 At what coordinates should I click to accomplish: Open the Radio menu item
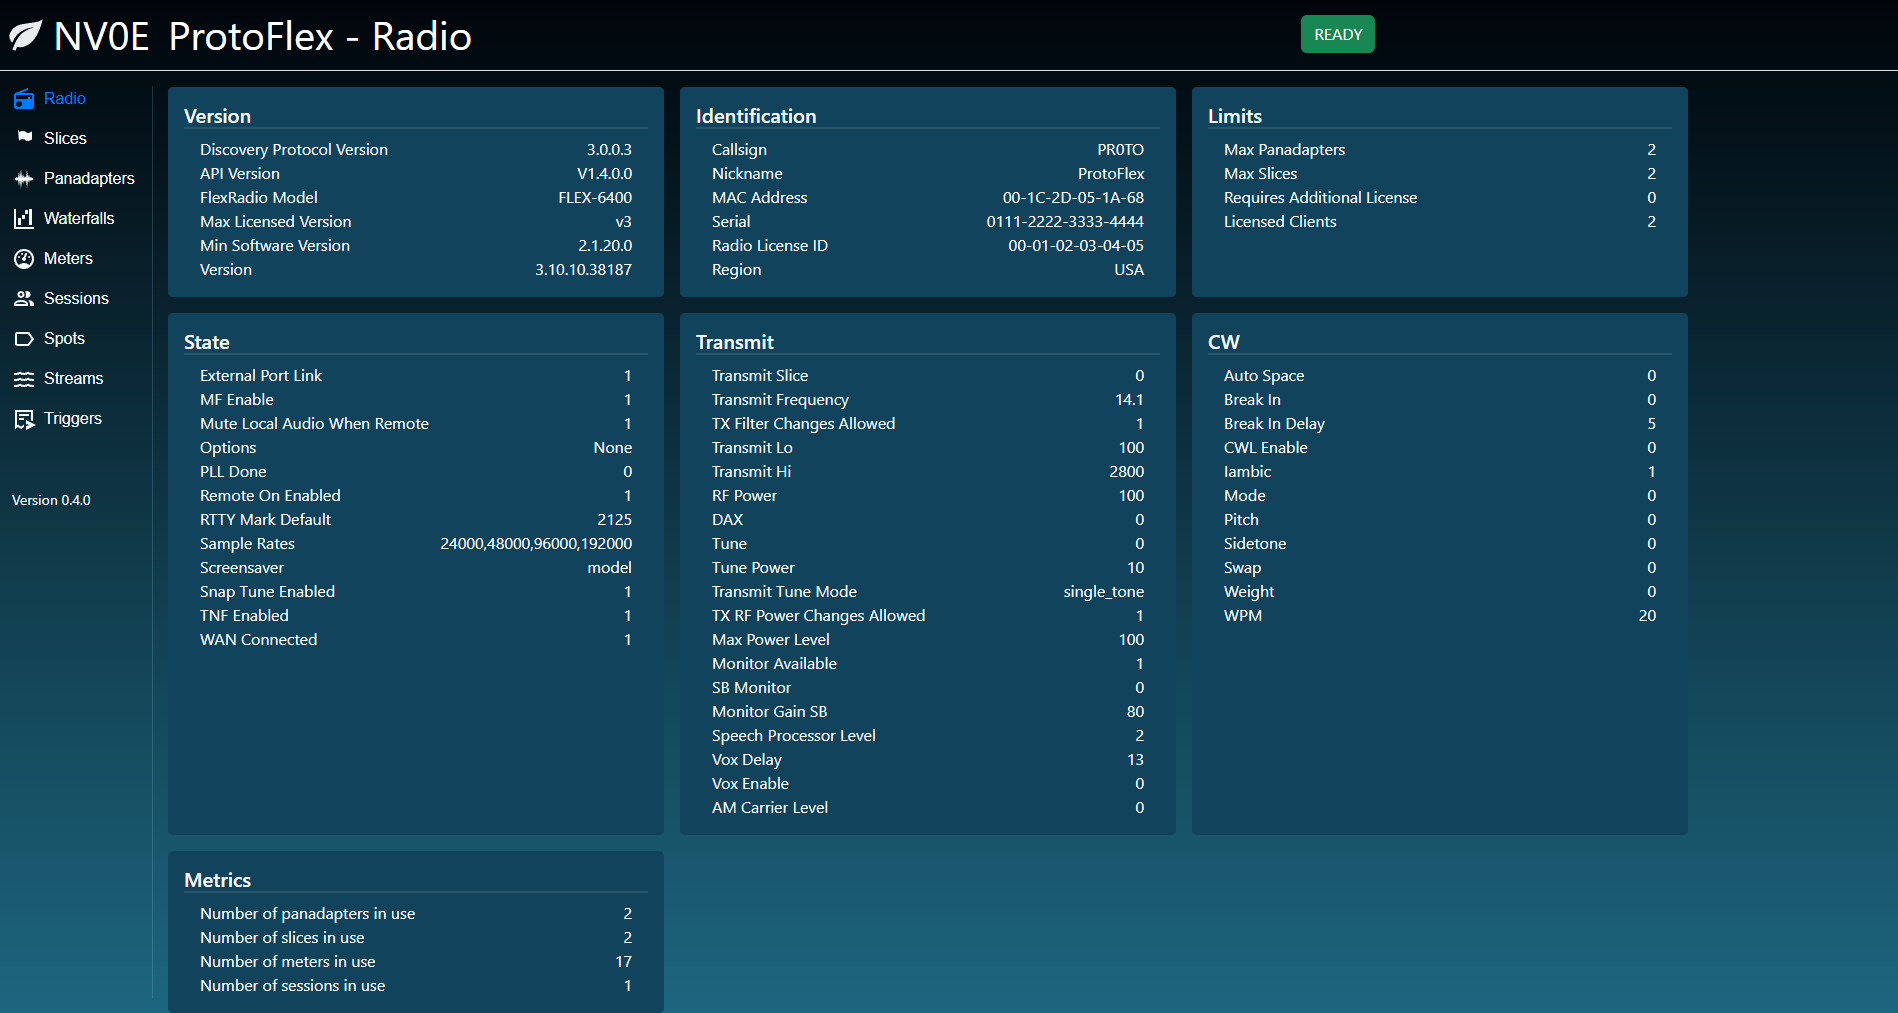[x=65, y=98]
